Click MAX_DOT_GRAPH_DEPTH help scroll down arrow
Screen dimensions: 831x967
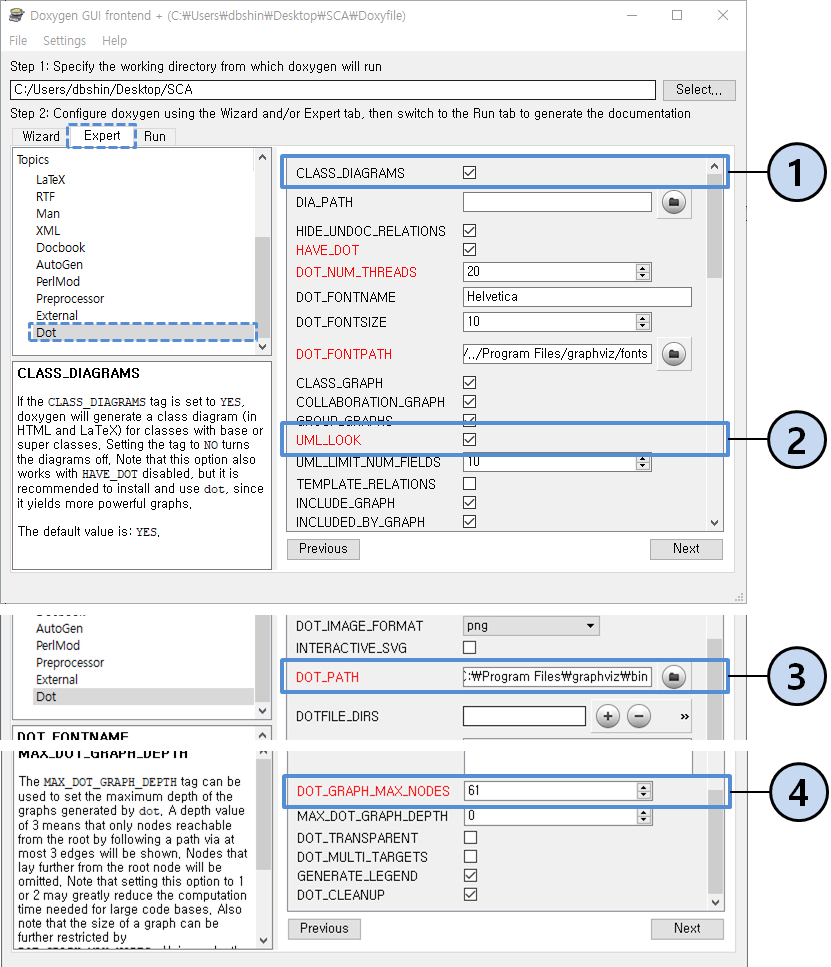click(x=263, y=941)
